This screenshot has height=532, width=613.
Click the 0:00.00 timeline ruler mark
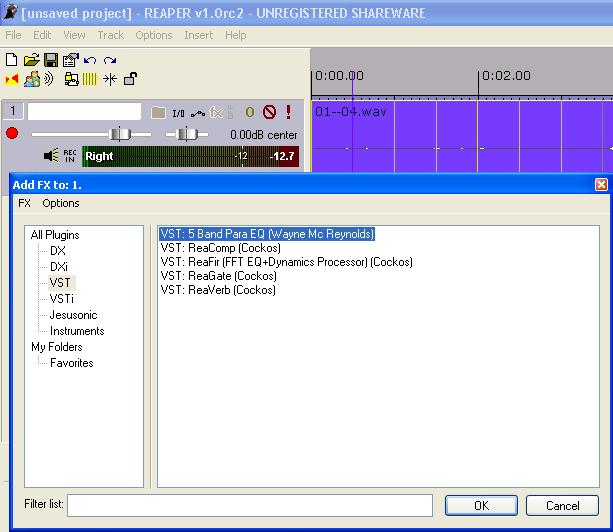339,75
